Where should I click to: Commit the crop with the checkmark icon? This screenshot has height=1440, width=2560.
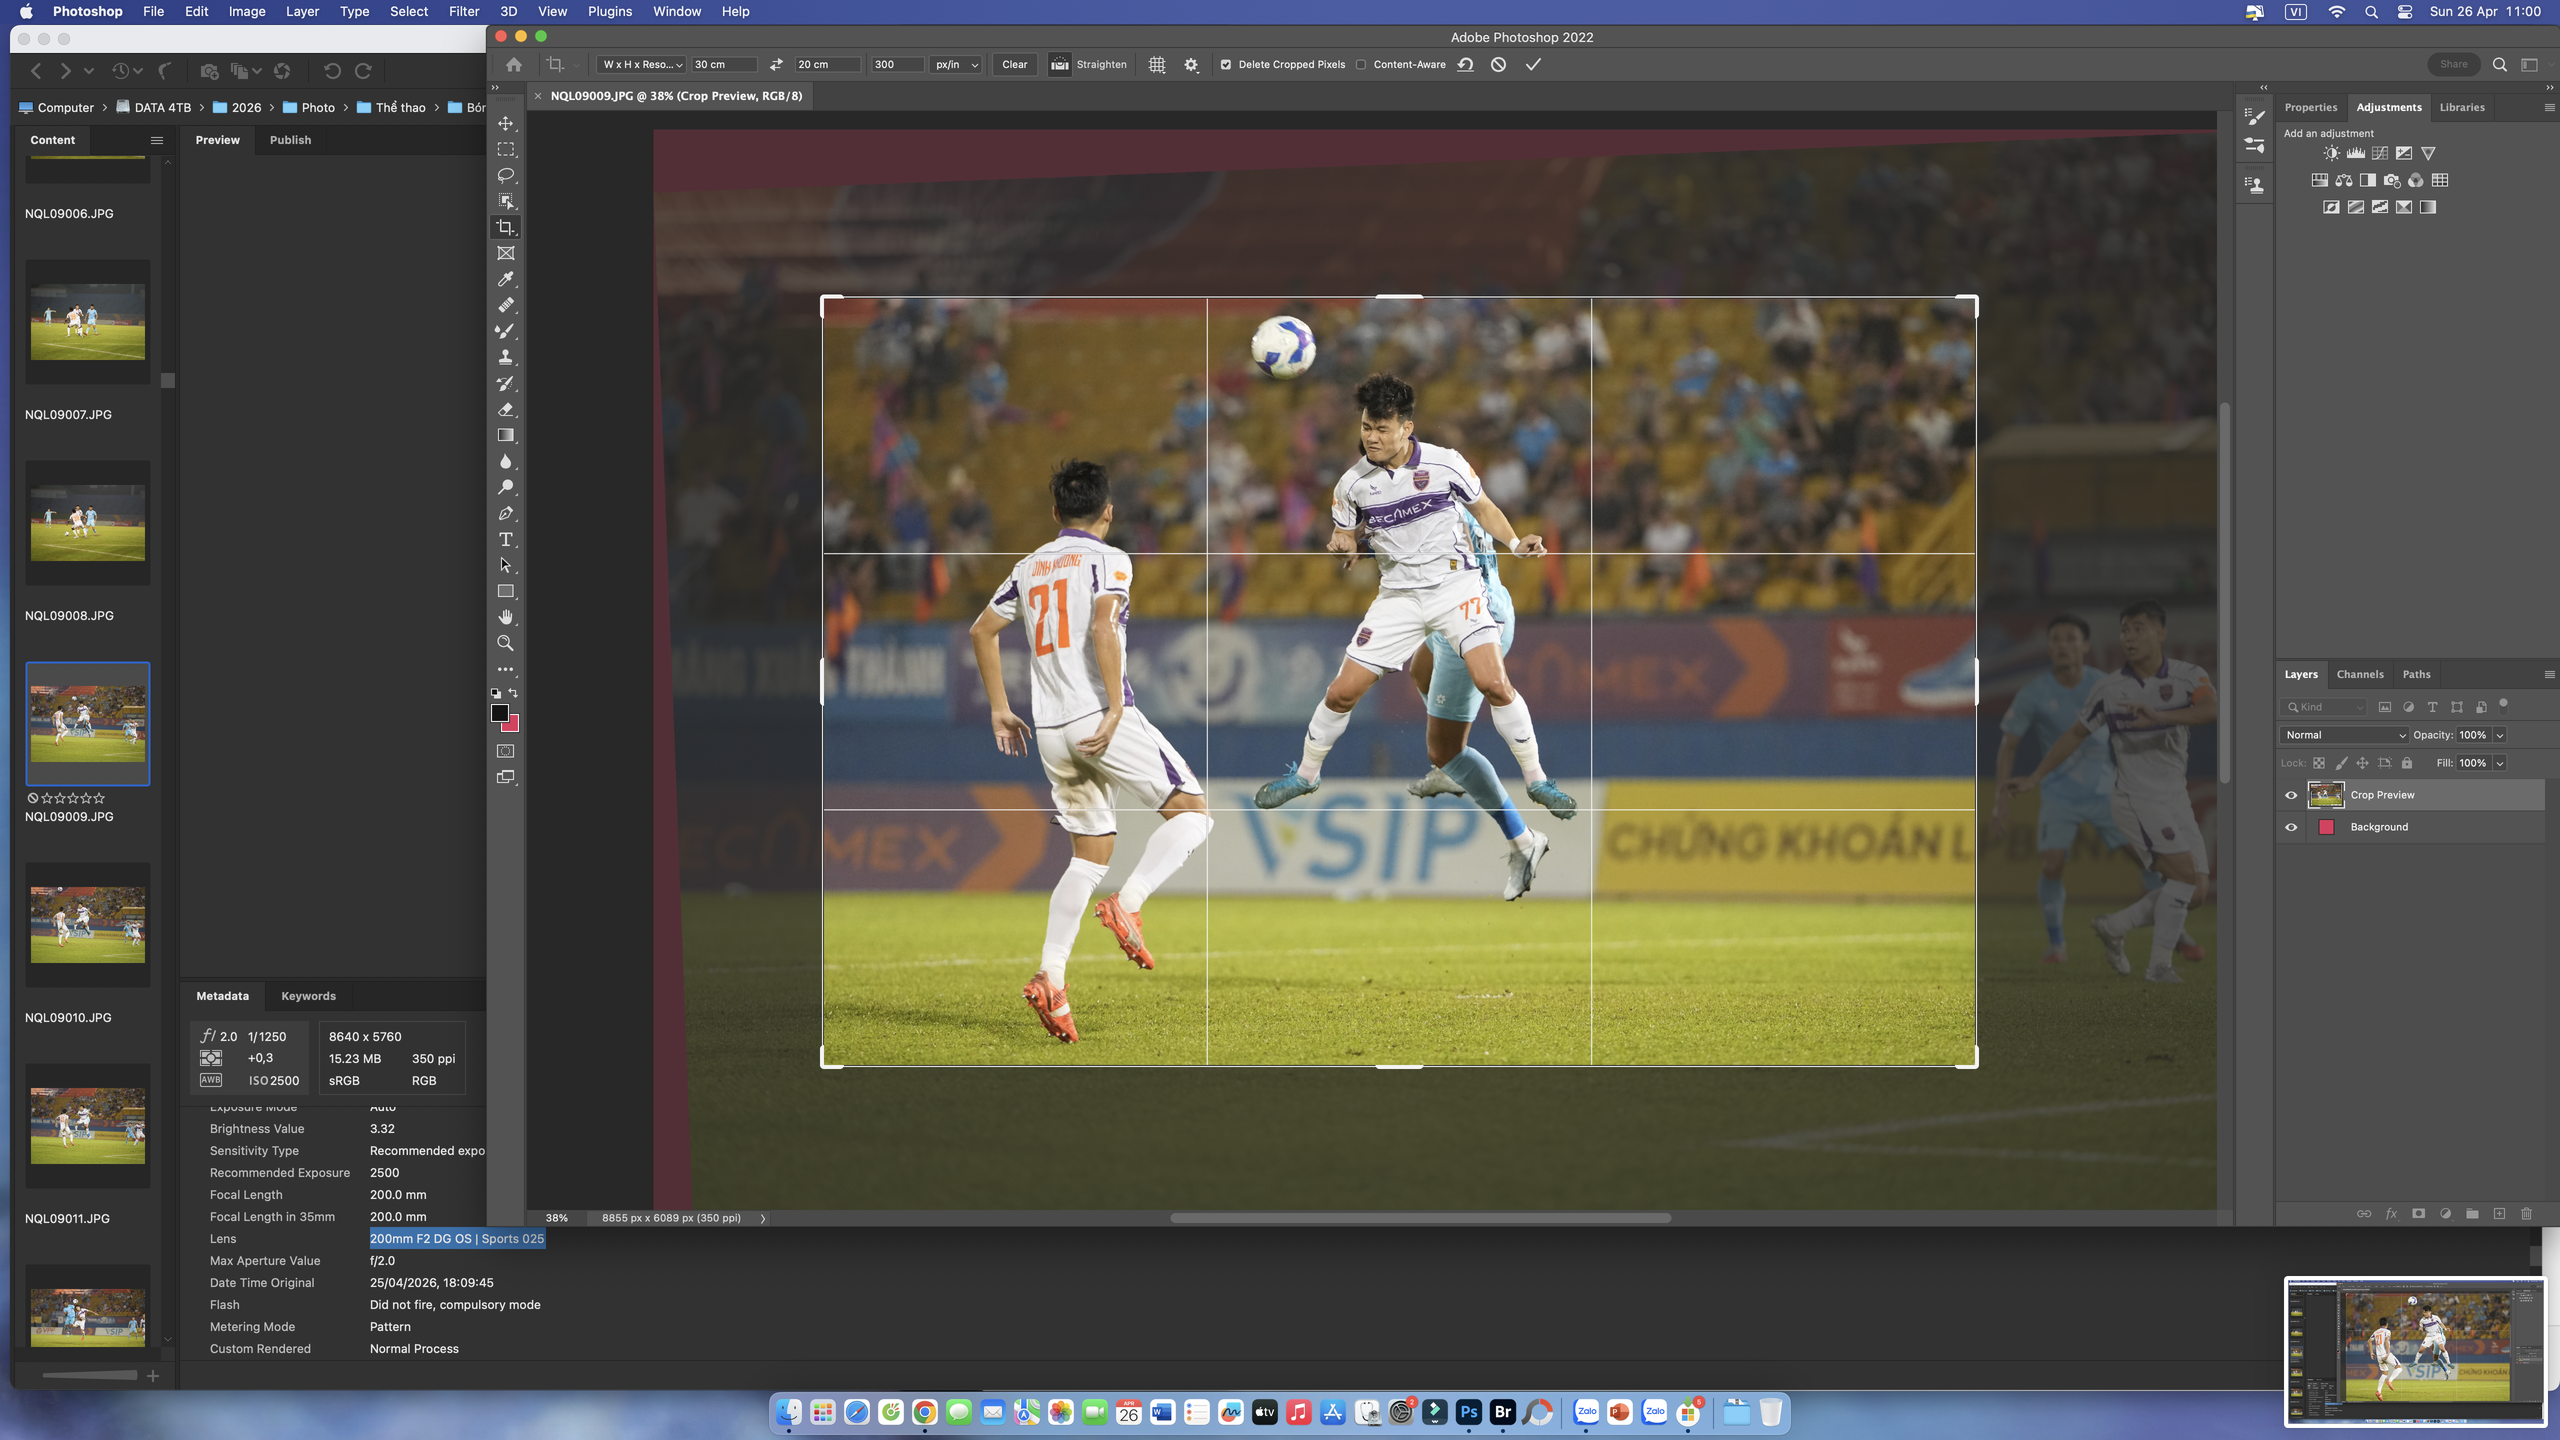(x=1533, y=64)
